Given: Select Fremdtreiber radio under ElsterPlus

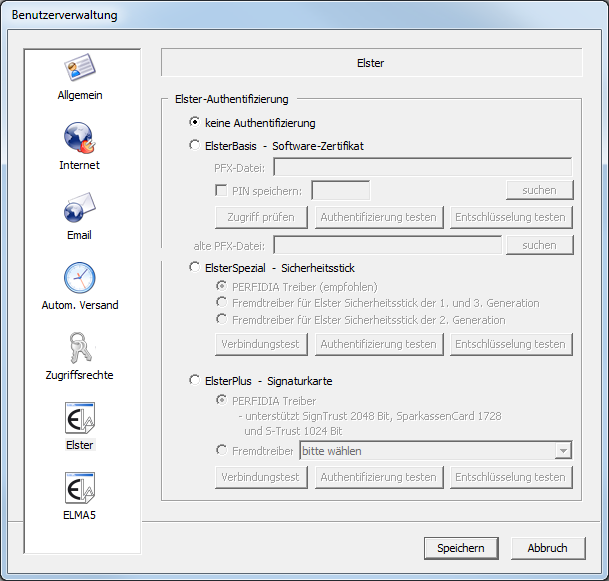Looking at the screenshot, I should point(221,450).
